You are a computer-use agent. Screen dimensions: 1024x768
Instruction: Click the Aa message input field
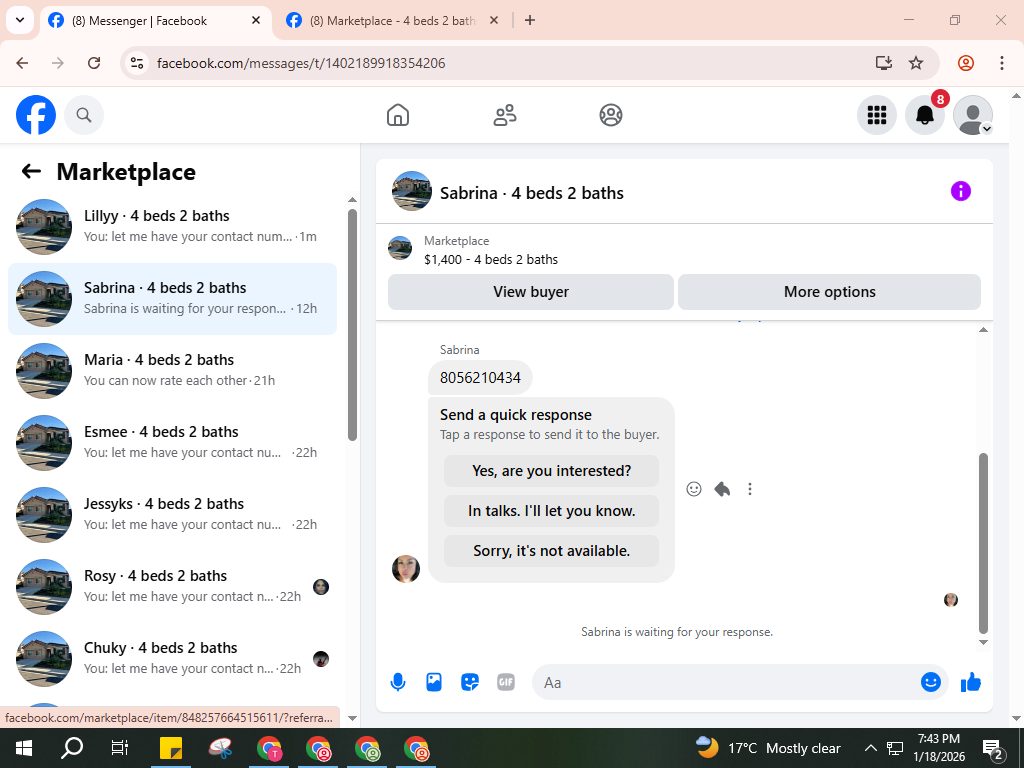pos(725,682)
